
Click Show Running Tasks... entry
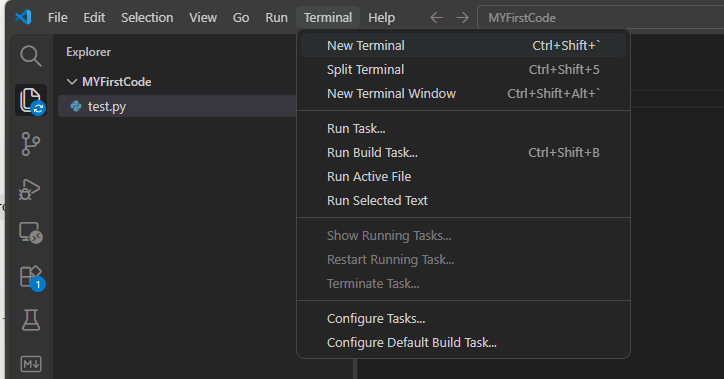pos(464,235)
